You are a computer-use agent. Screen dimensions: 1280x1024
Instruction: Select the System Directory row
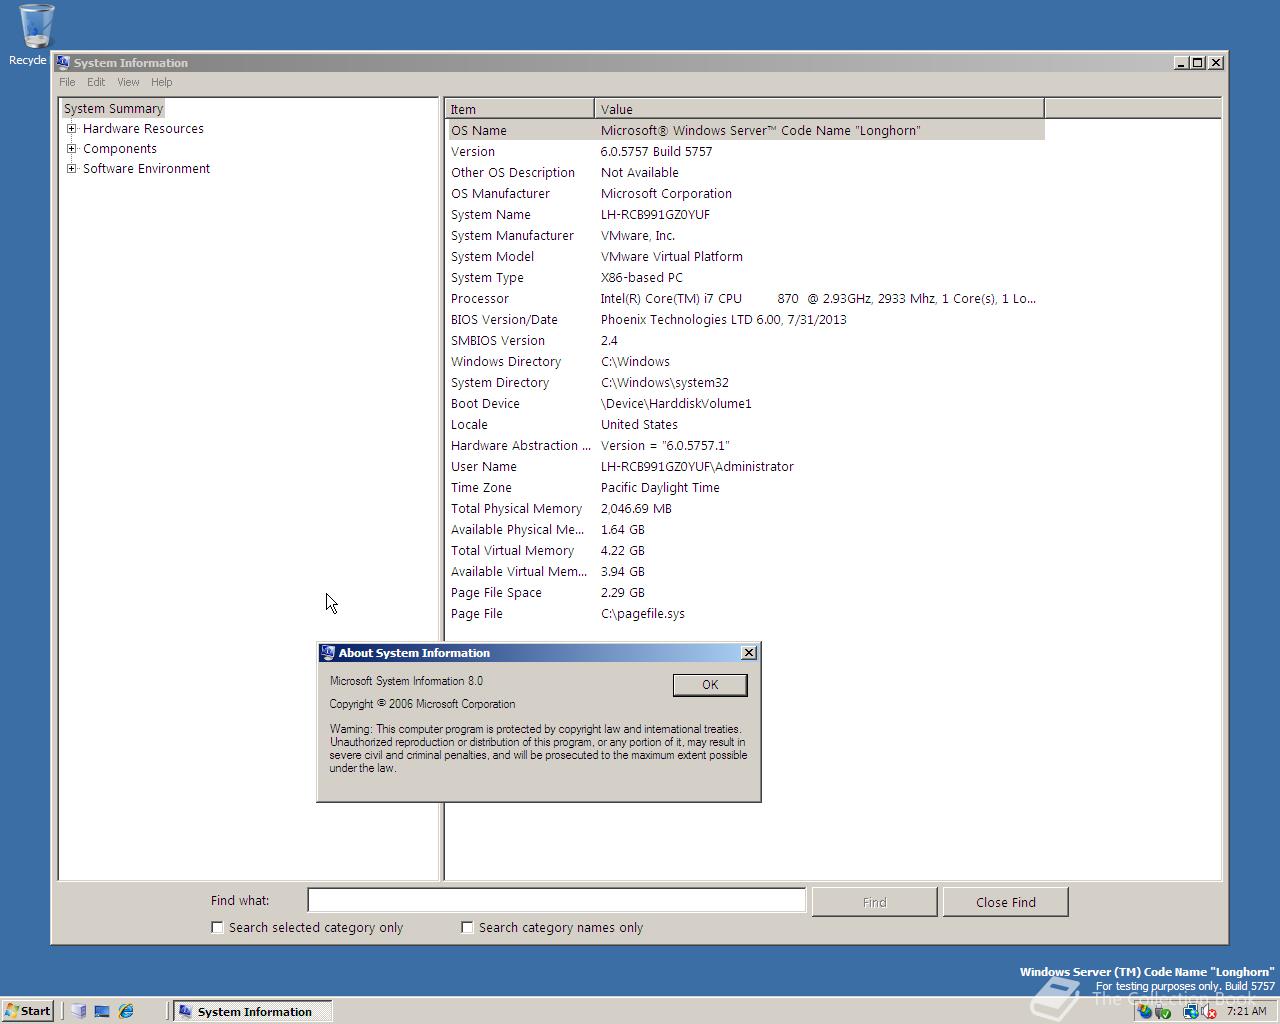(745, 382)
